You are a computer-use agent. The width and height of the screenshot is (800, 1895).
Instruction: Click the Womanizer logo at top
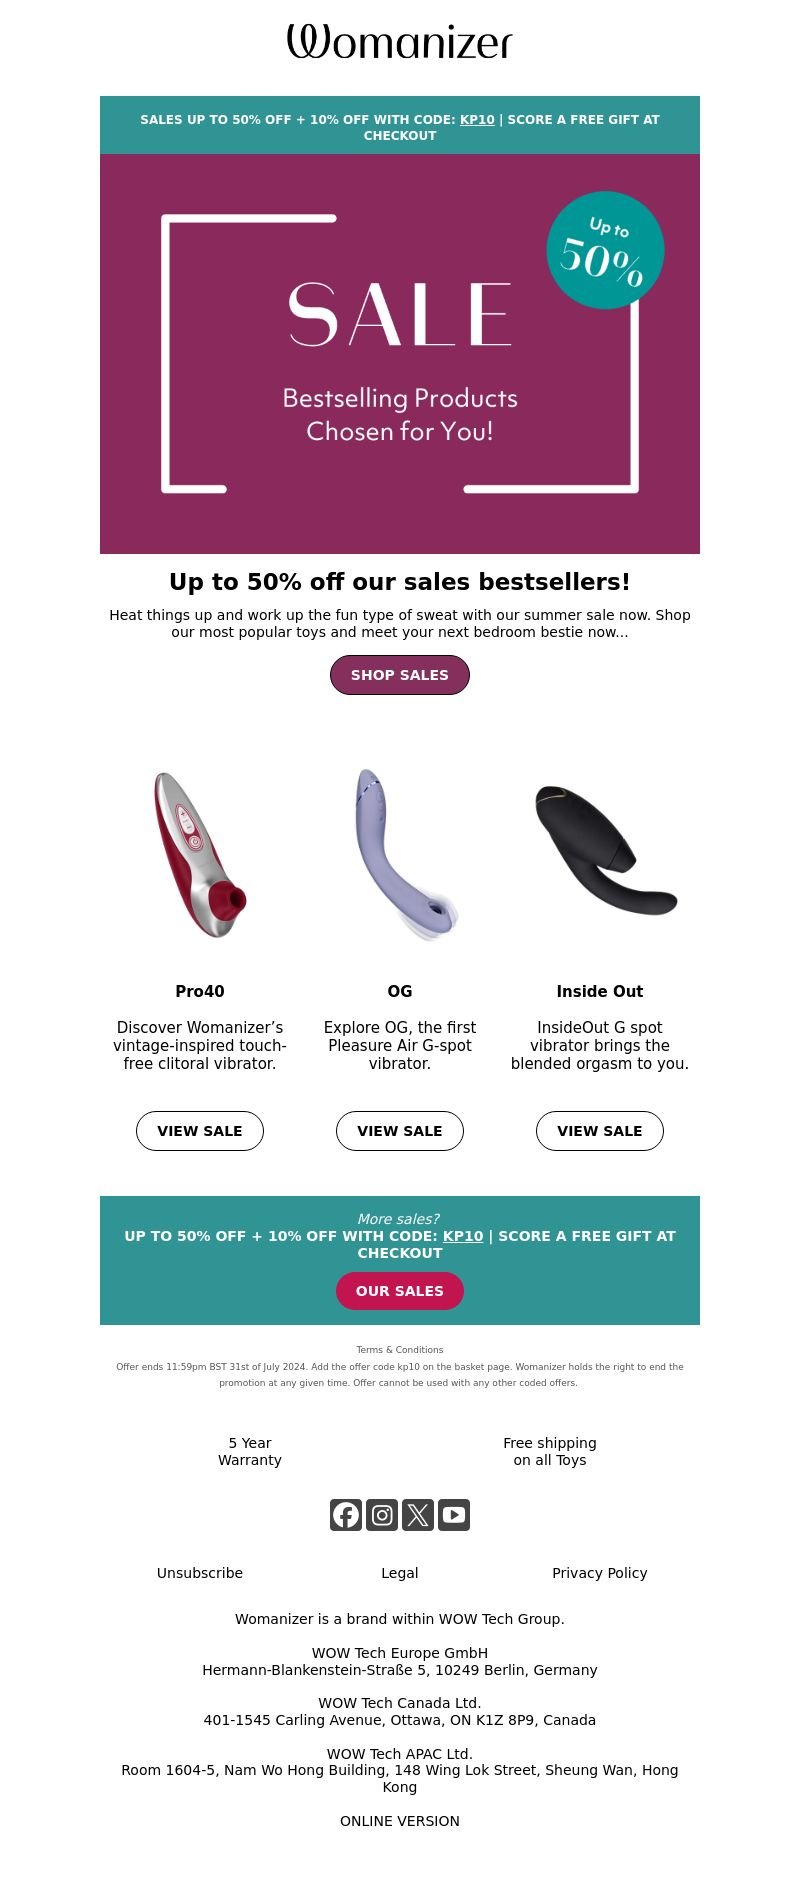click(400, 42)
